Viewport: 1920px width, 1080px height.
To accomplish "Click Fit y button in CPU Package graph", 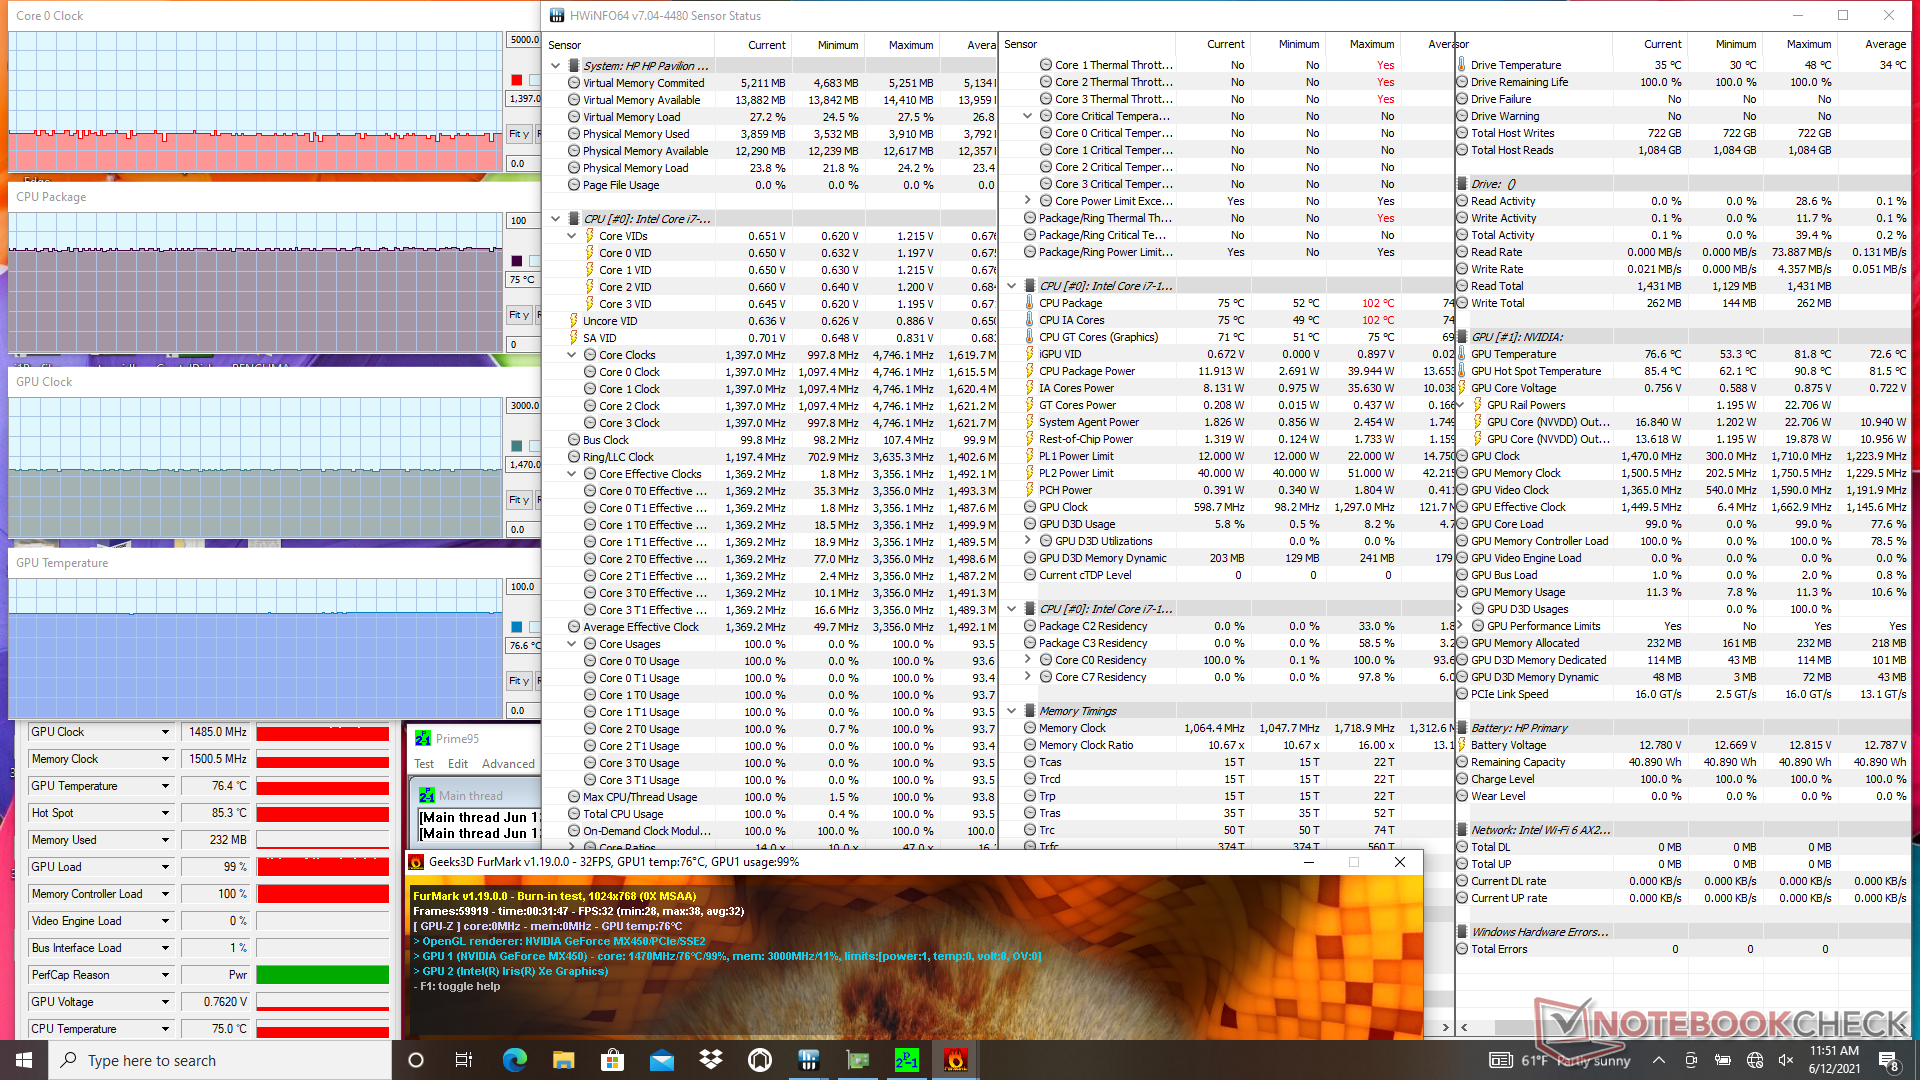I will (x=519, y=315).
